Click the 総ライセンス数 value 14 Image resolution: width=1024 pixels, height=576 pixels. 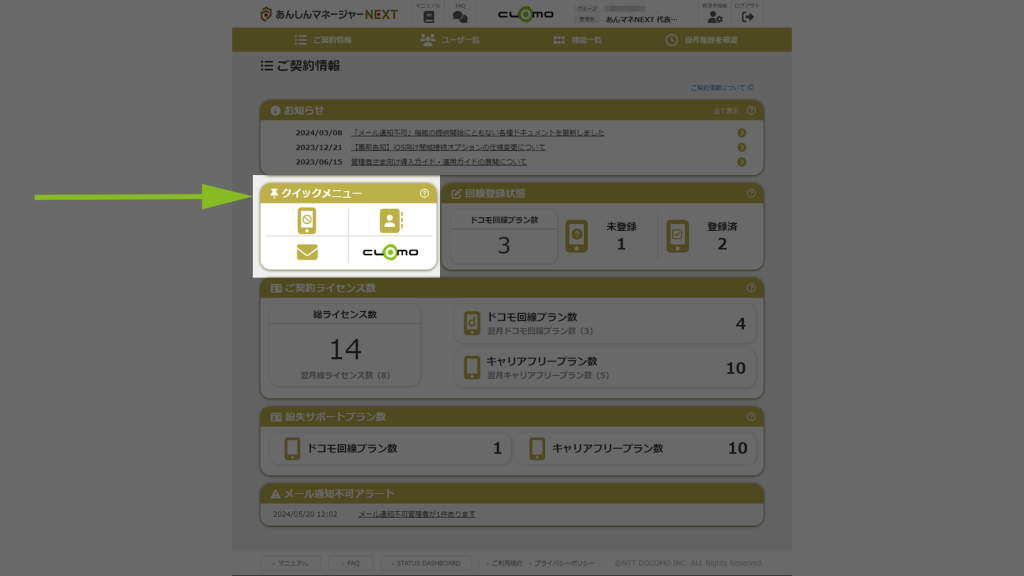345,349
